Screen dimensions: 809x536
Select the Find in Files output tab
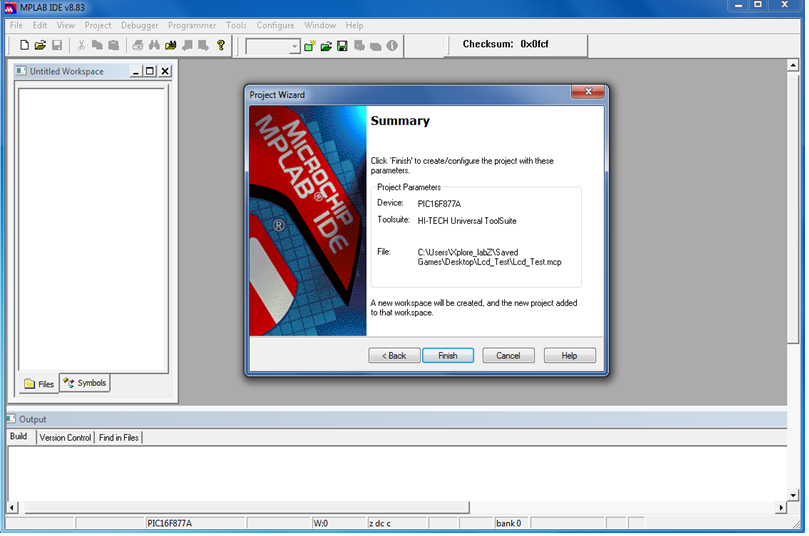[119, 437]
